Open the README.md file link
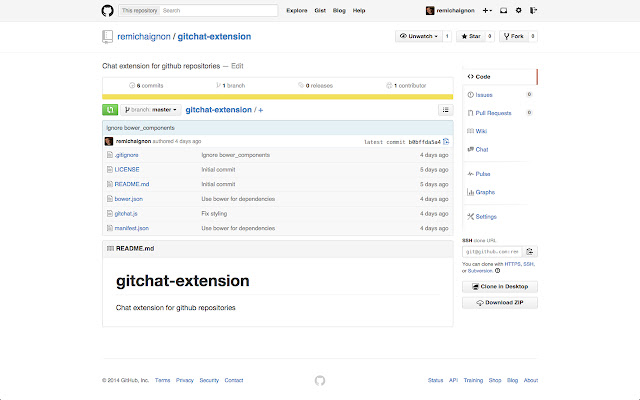The image size is (640, 400). point(132,184)
